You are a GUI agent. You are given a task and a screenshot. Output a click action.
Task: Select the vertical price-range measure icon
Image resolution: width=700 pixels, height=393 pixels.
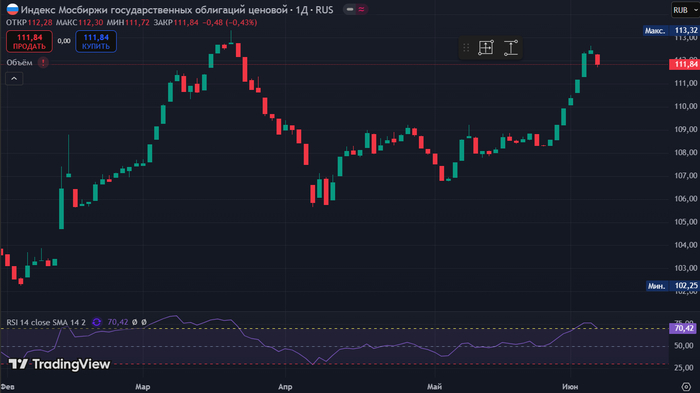click(x=511, y=48)
